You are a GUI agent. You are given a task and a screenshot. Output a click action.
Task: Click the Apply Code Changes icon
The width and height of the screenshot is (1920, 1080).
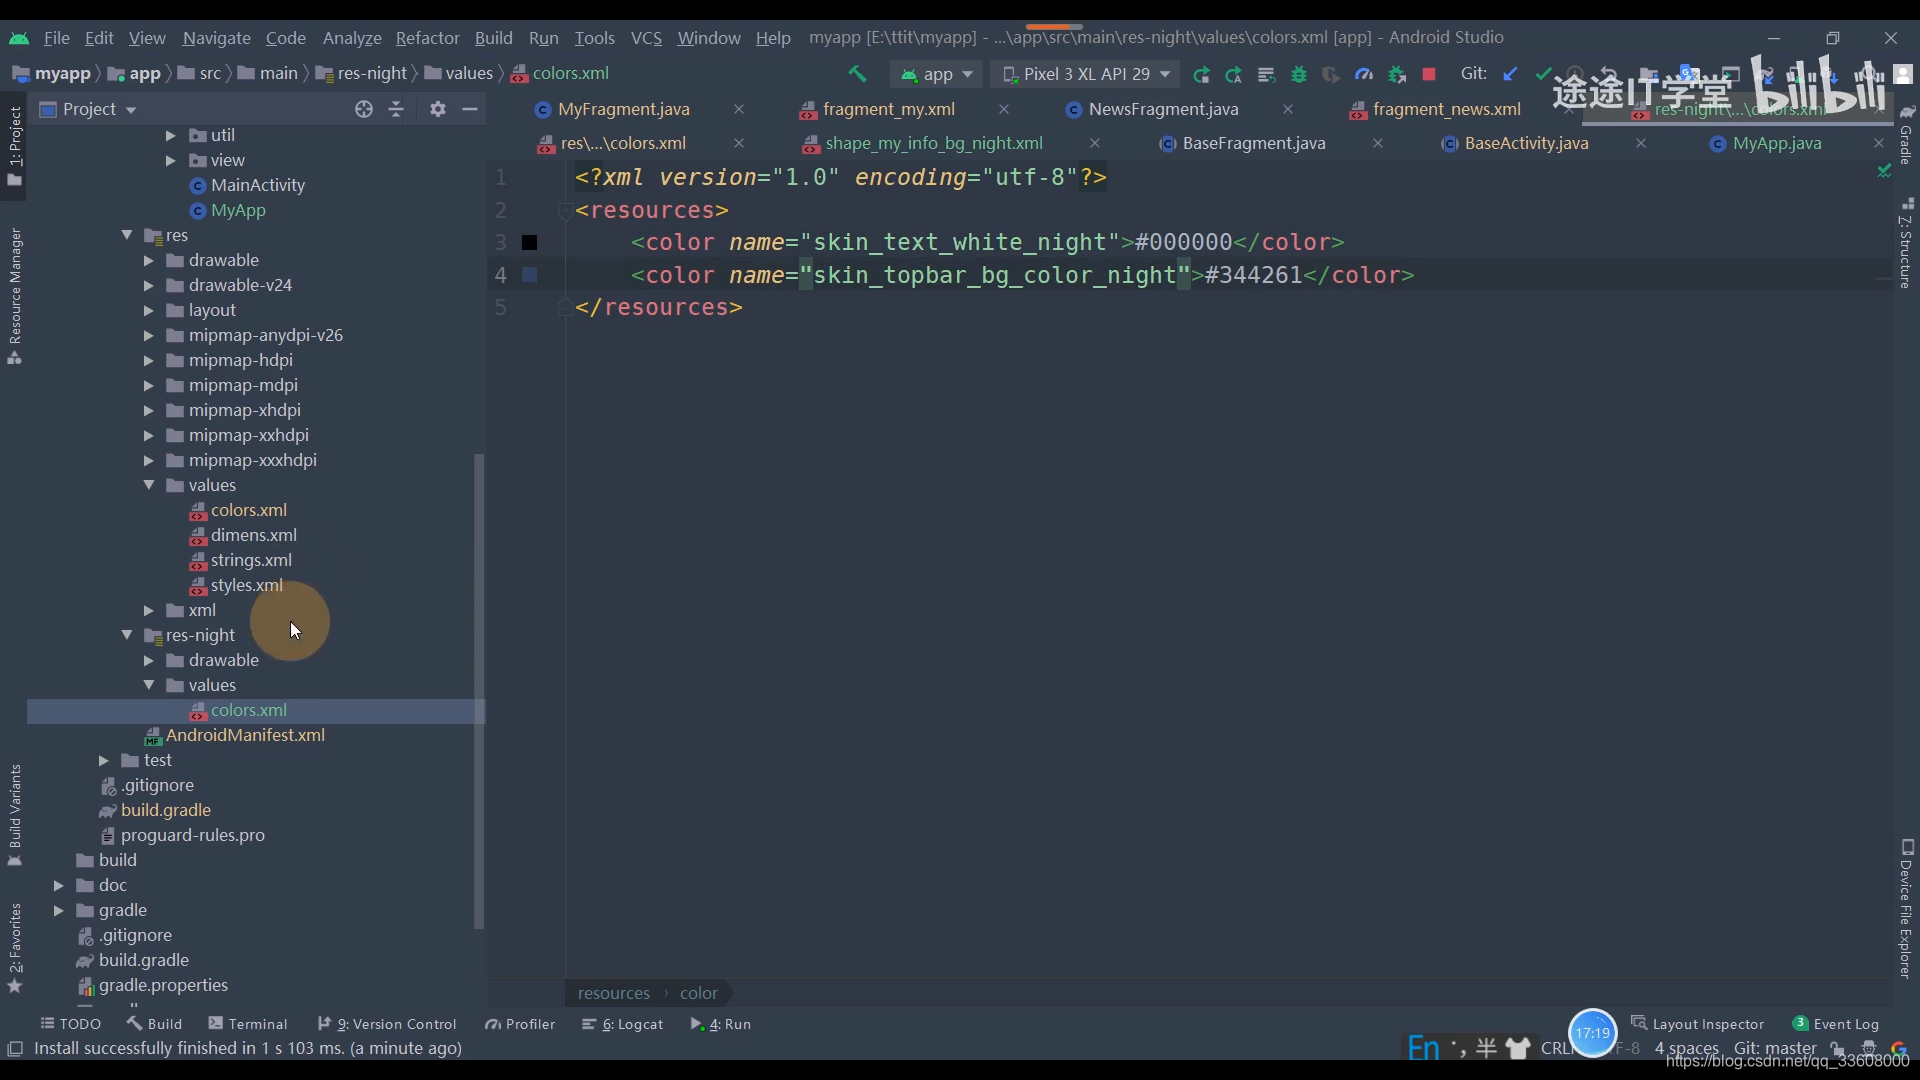pos(1266,74)
